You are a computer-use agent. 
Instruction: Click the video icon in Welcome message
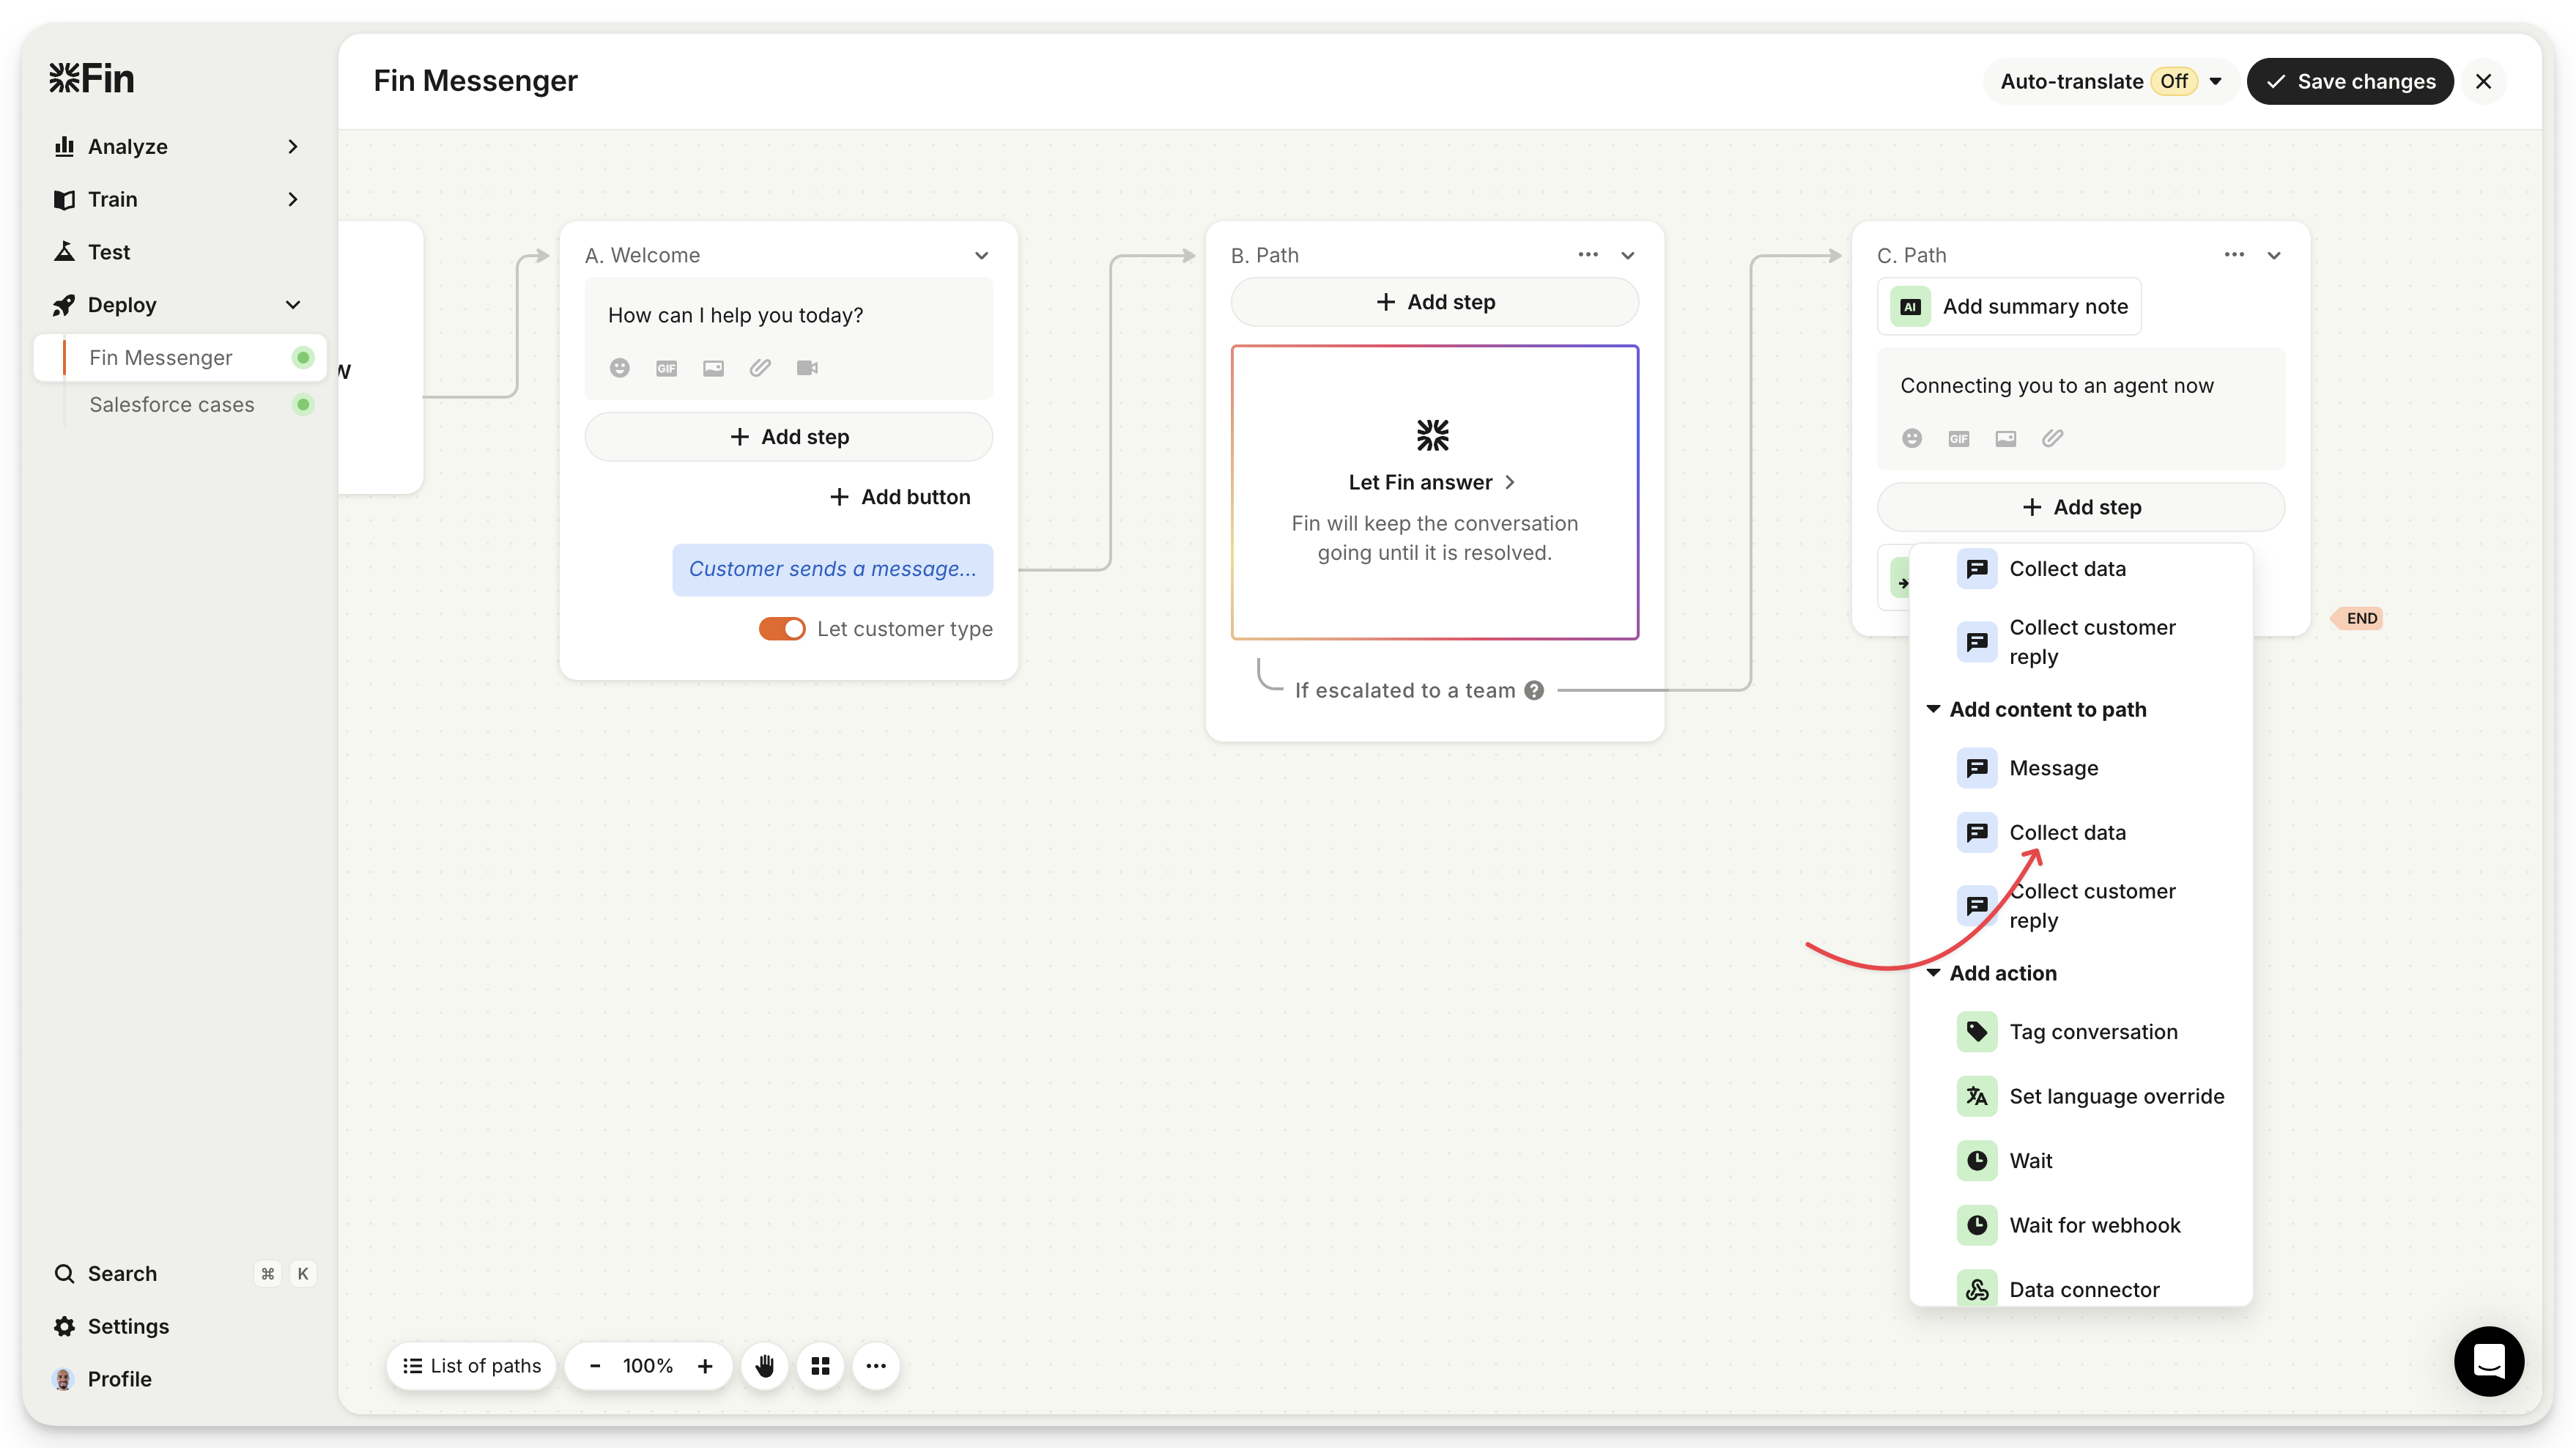click(807, 368)
